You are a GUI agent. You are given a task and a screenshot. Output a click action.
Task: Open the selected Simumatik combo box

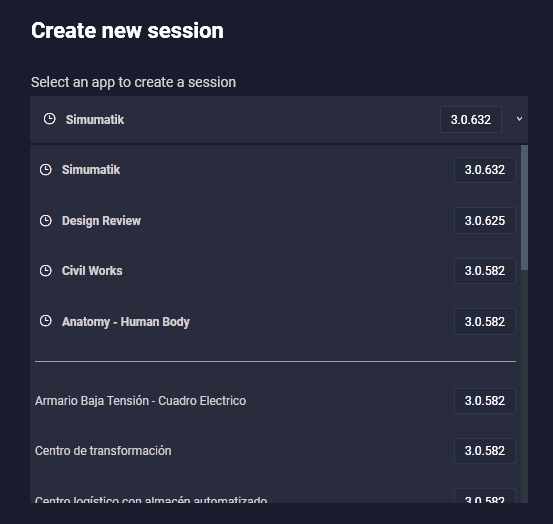[279, 120]
